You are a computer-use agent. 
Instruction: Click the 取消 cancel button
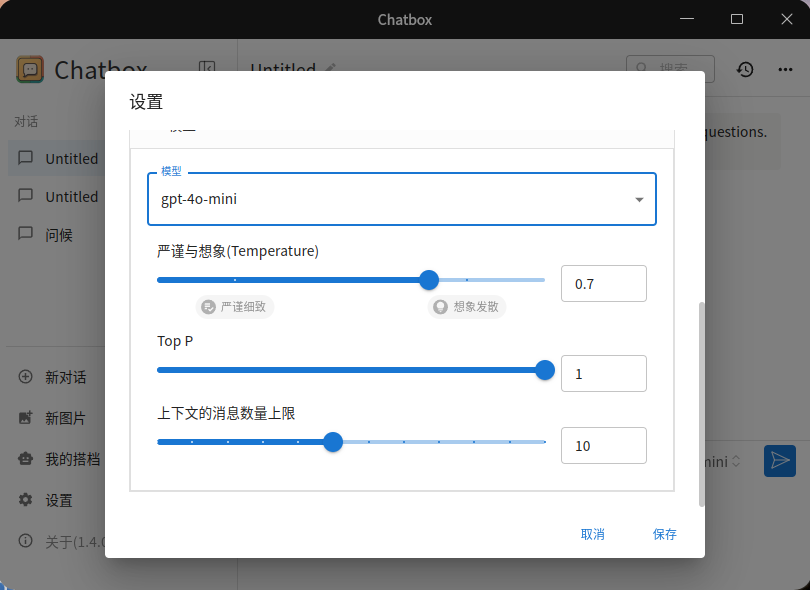tap(593, 534)
